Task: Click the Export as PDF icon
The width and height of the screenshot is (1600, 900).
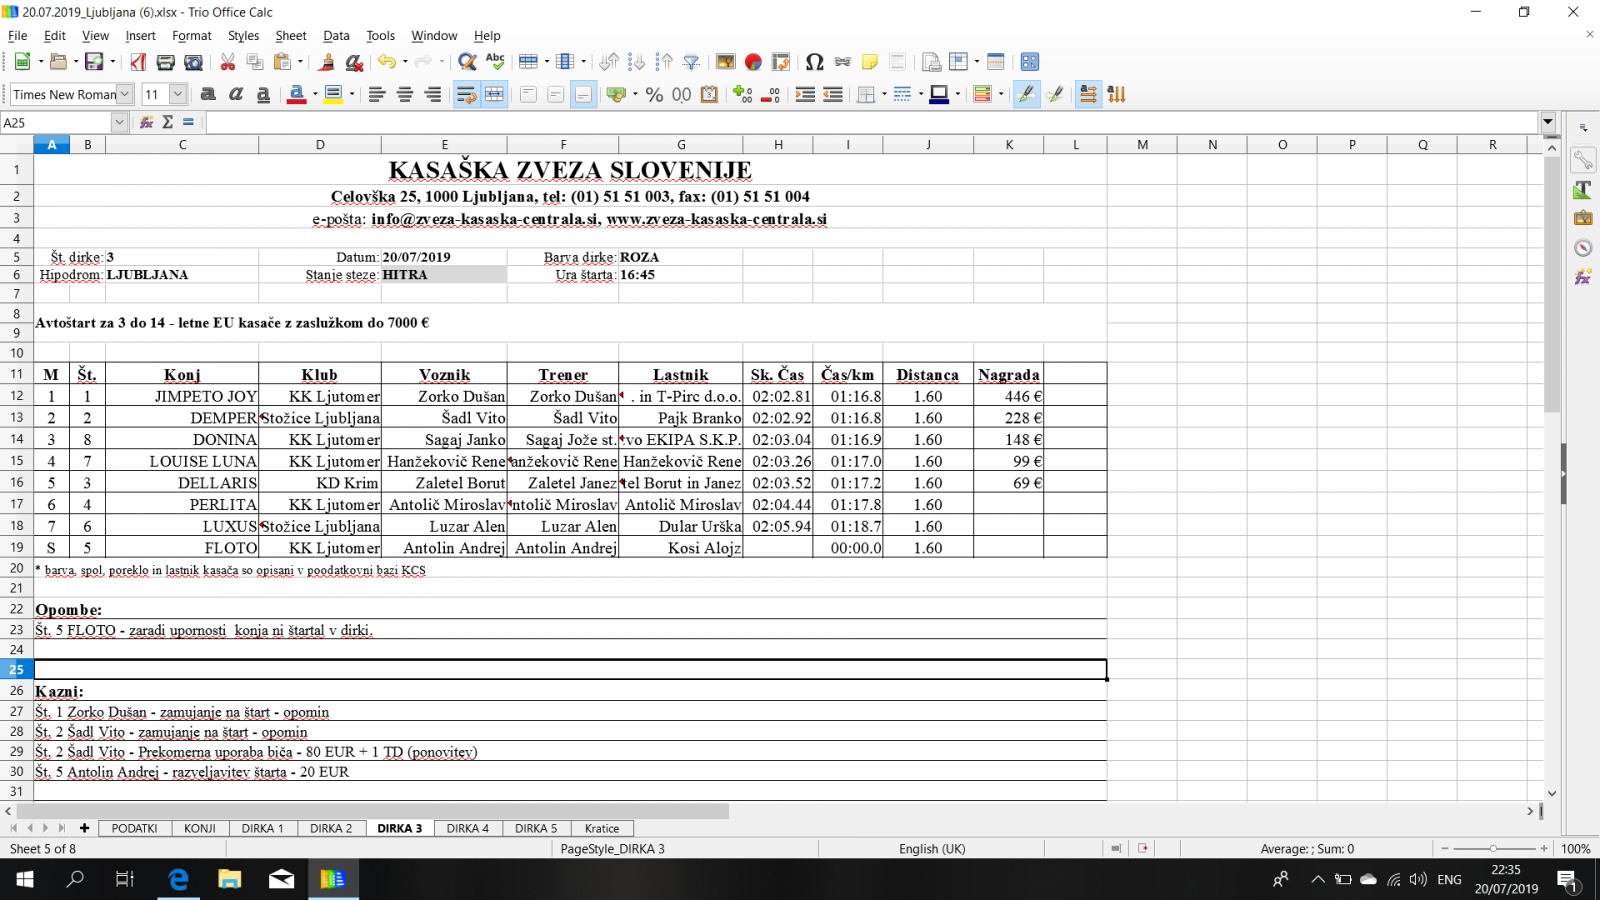Action: [x=138, y=62]
